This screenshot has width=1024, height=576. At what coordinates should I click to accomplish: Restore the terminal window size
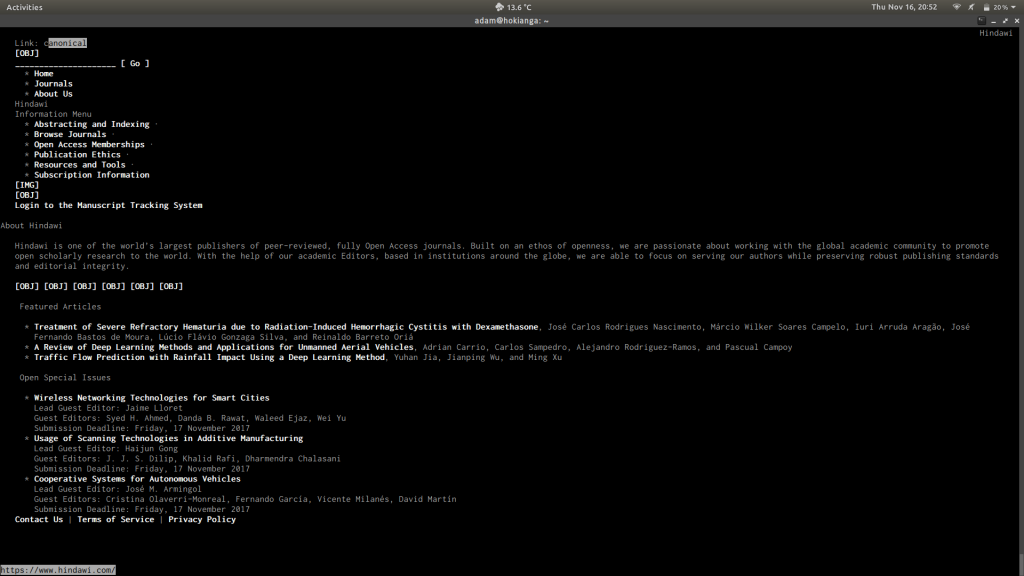(x=1005, y=21)
